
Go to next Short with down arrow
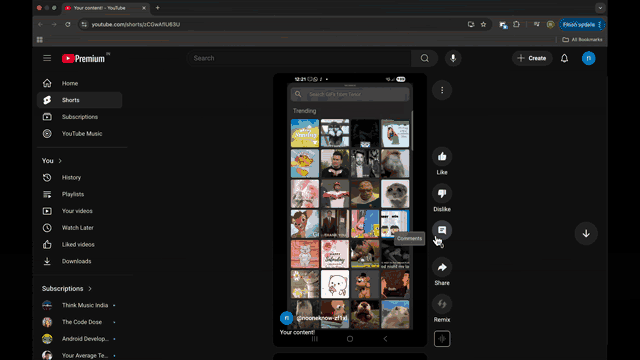[x=586, y=233]
